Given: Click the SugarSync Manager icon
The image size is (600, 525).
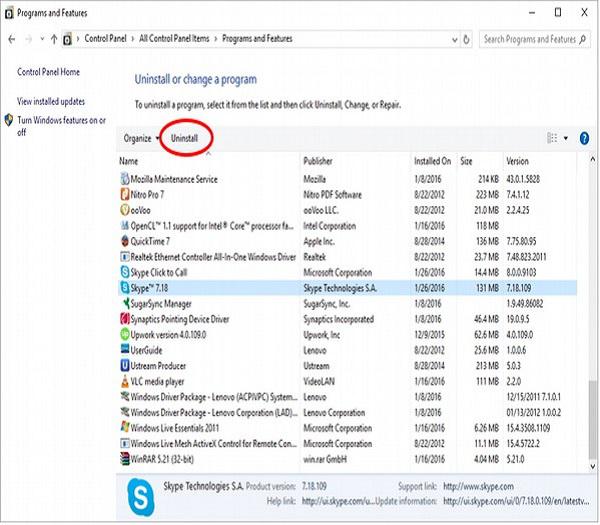Looking at the screenshot, I should (125, 303).
